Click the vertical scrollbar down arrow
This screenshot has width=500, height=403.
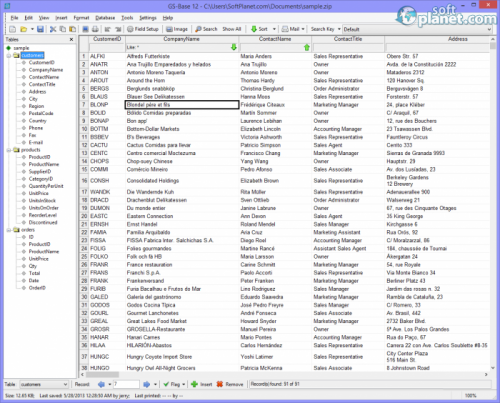493,368
